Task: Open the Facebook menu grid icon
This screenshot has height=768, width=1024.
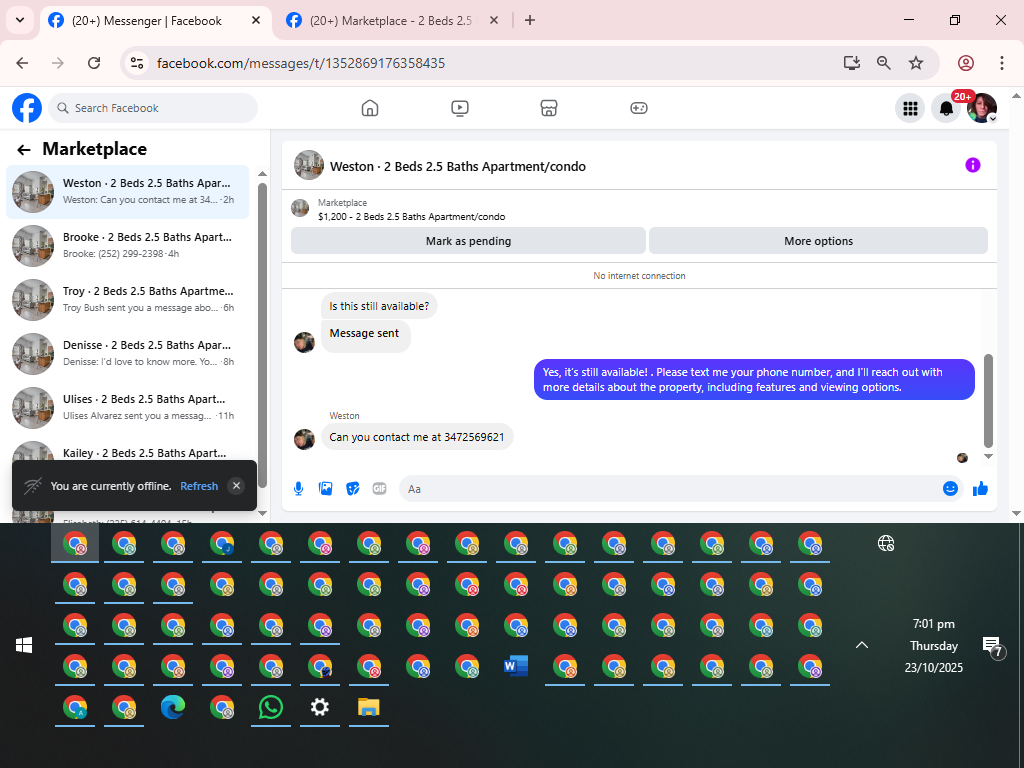Action: 910,108
